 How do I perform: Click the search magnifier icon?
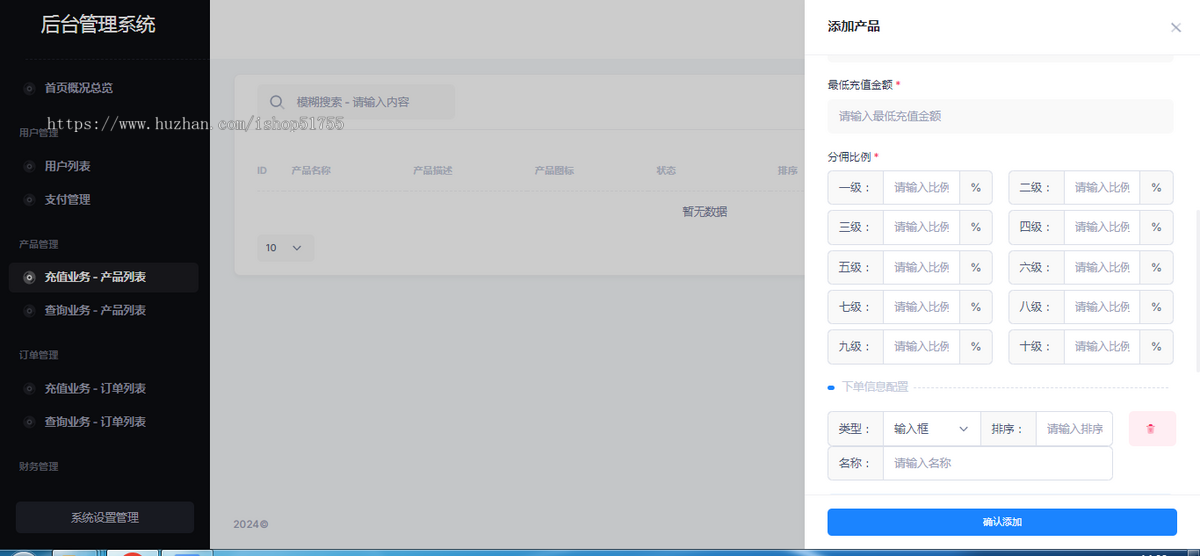(x=277, y=102)
